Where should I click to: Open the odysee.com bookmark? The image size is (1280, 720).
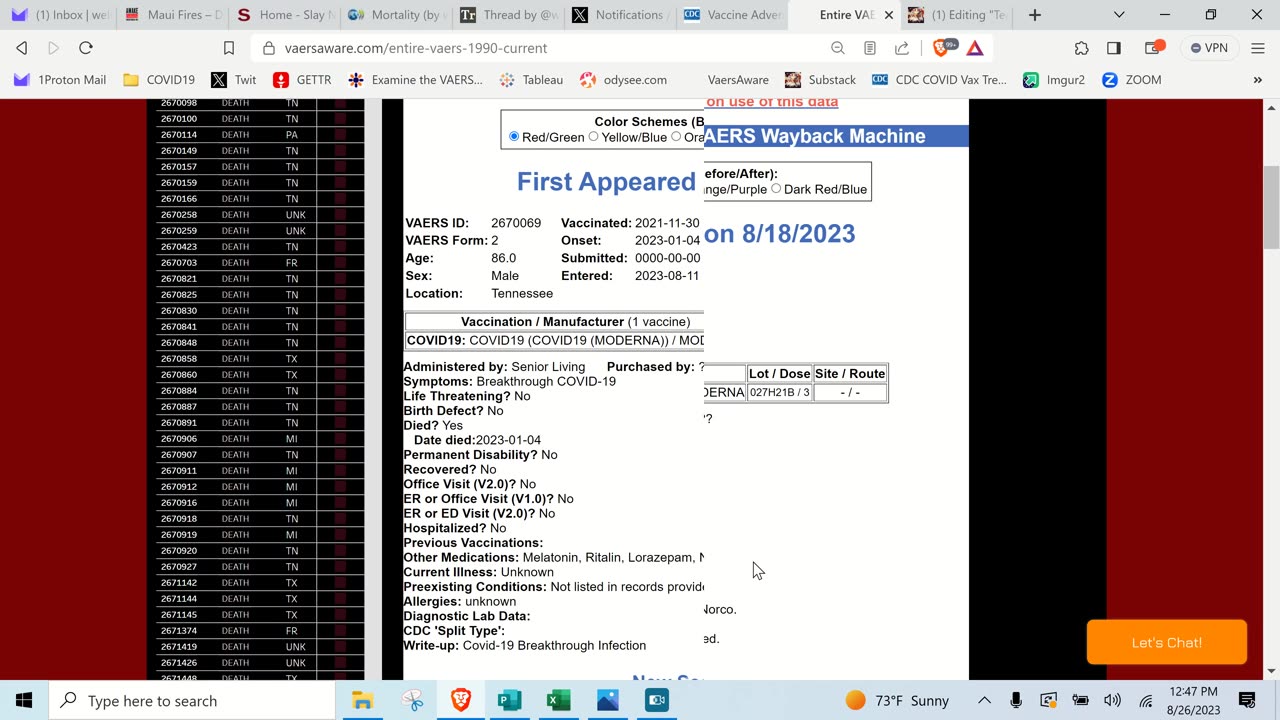coord(623,80)
